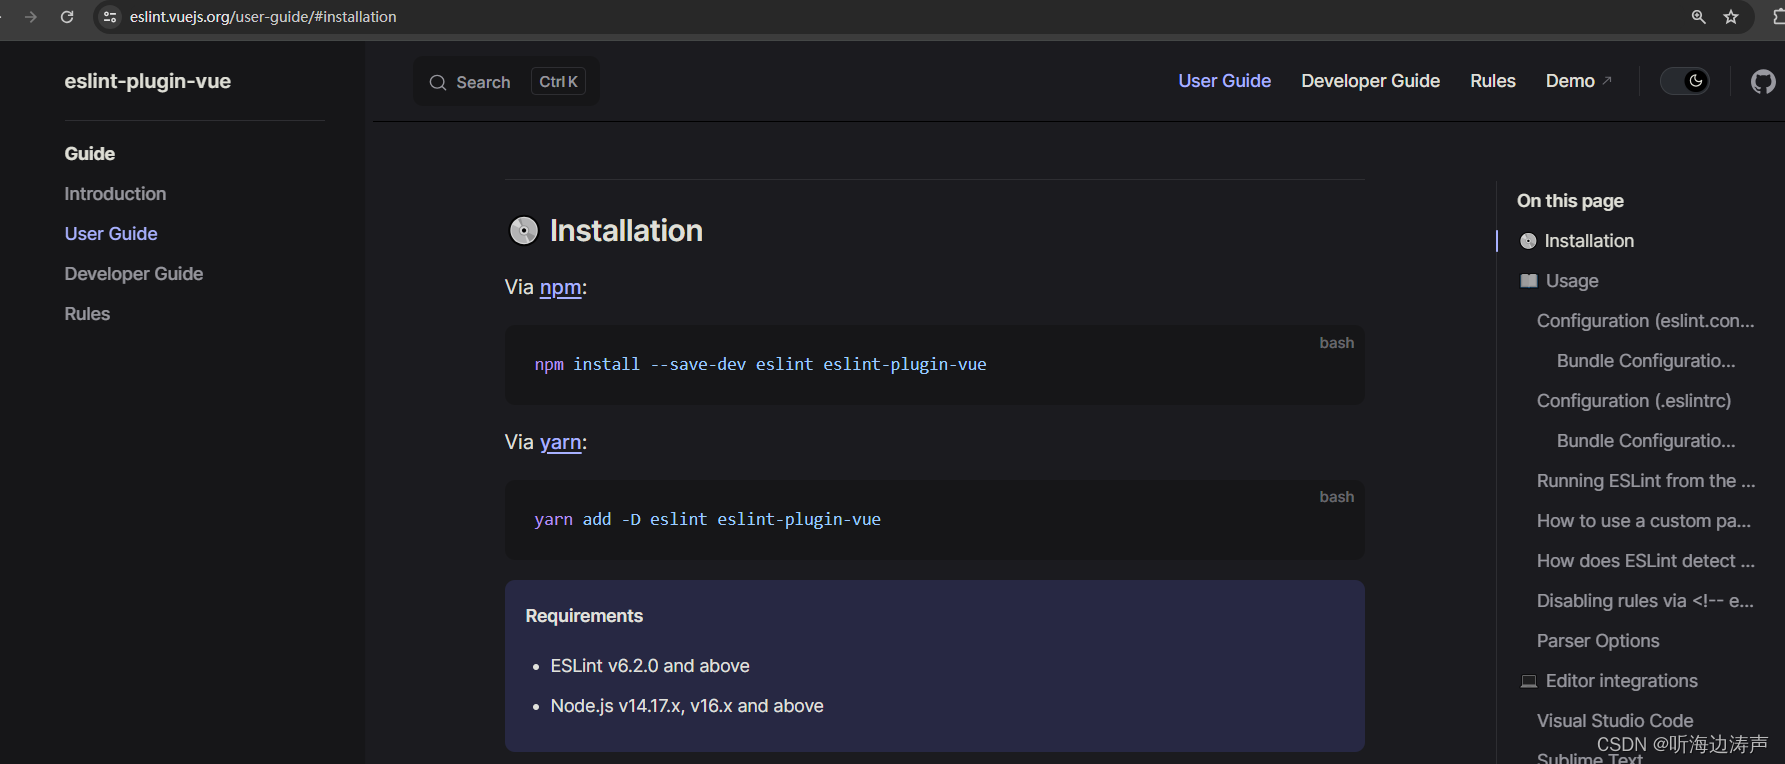The height and width of the screenshot is (764, 1785).
Task: Toggle dark mode appearance switch
Action: point(1685,81)
